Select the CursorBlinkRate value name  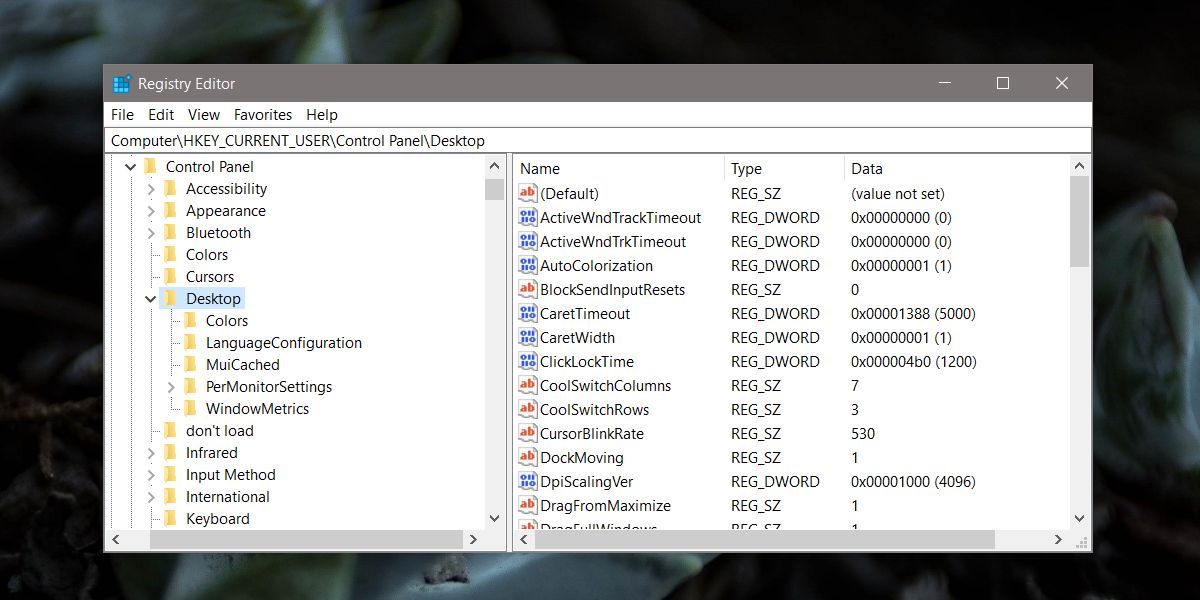(x=592, y=433)
